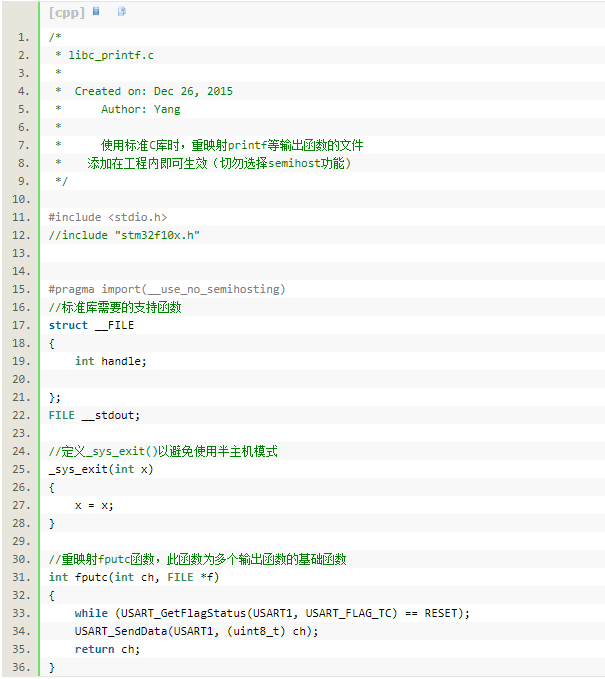
Task: Click the comment line "* libc_printf.c"
Action: 104,55
